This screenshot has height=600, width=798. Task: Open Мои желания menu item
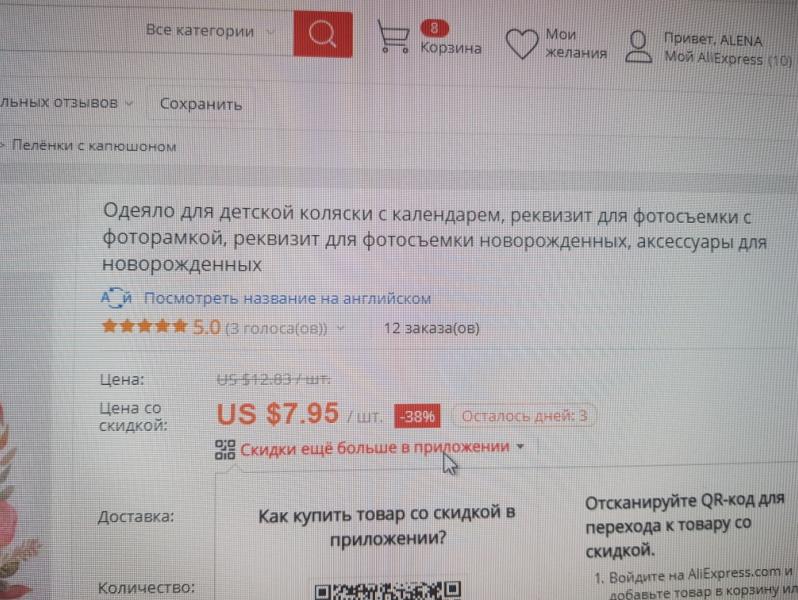[x=576, y=43]
